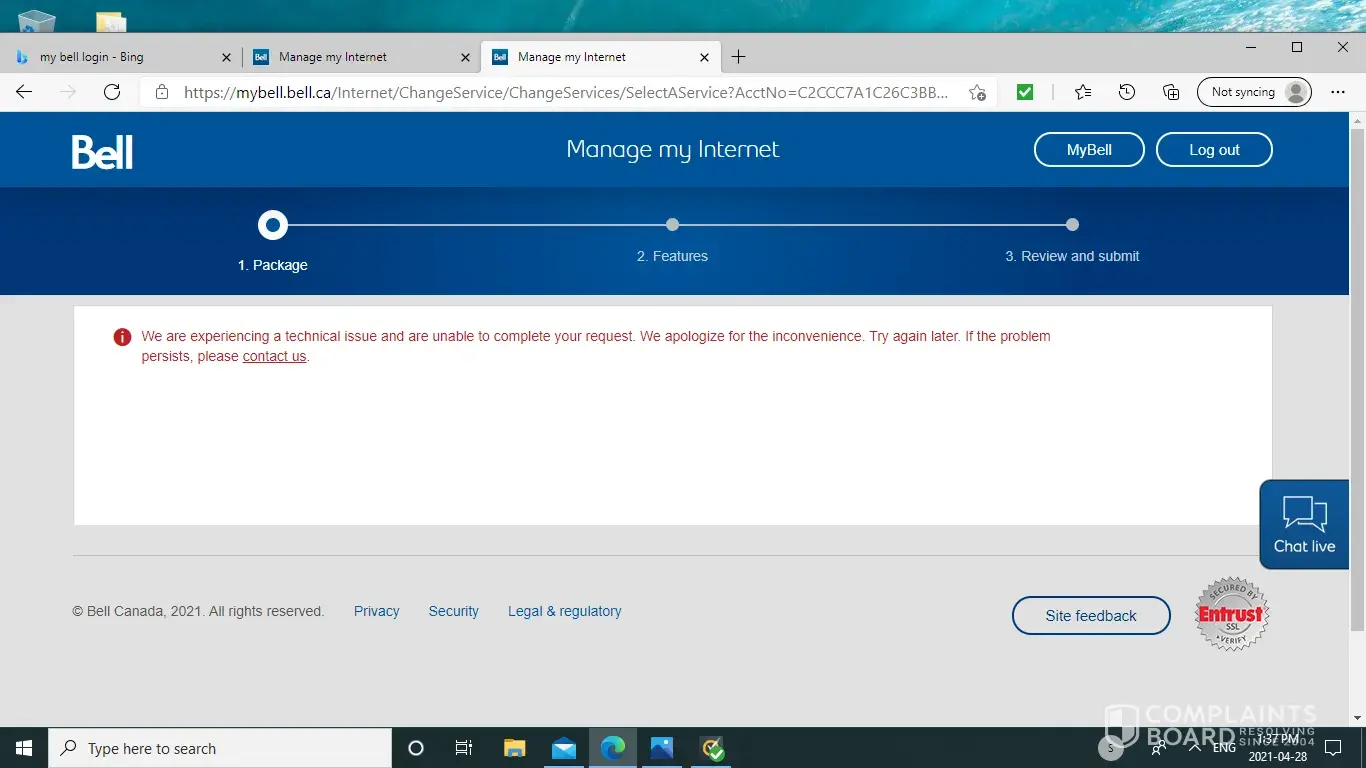Screen dimensions: 1366x768
Task: Close the inactive Manage my Internet tab
Action: (x=465, y=57)
